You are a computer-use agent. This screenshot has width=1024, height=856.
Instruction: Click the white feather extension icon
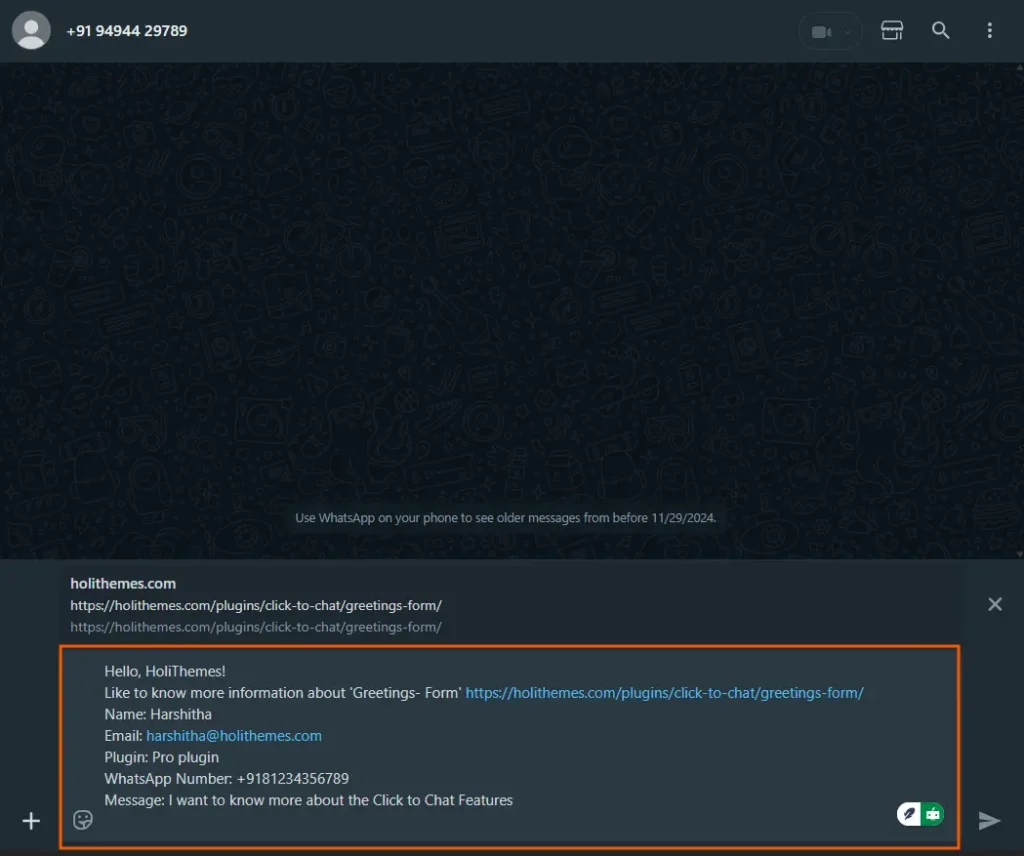(x=908, y=814)
